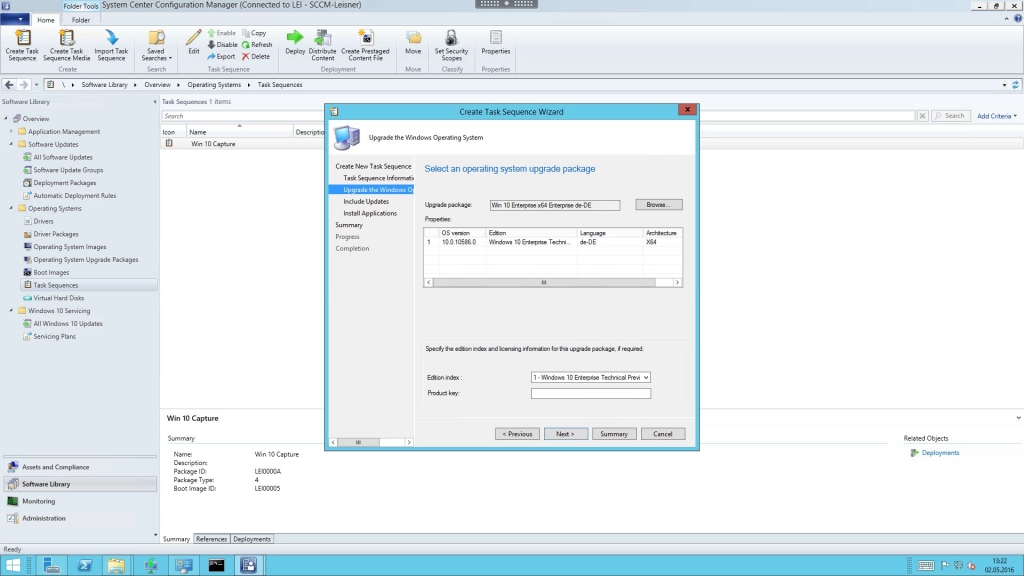Click Next button in wizard
Screen dimensions: 1024x576
(566, 434)
